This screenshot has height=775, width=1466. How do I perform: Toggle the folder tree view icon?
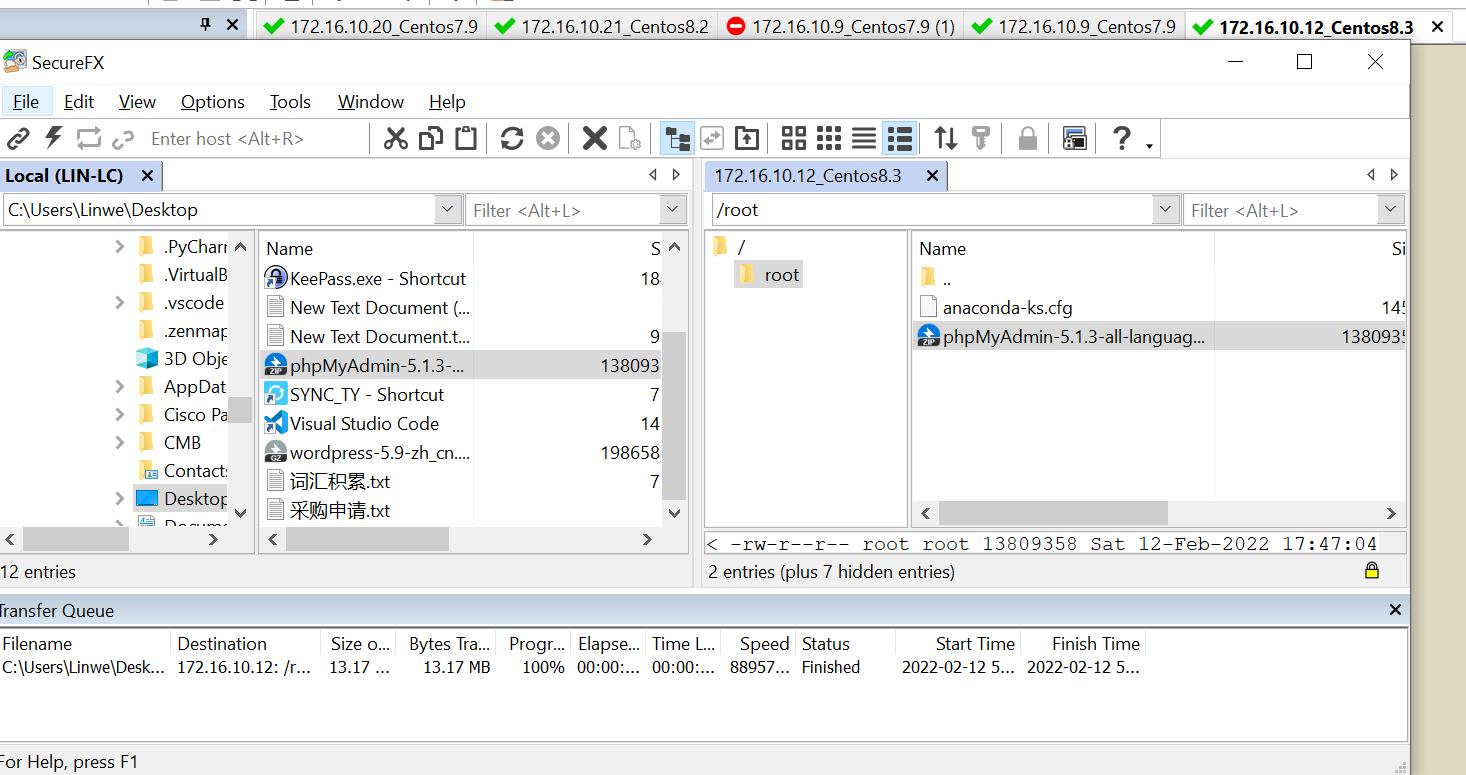(x=677, y=138)
